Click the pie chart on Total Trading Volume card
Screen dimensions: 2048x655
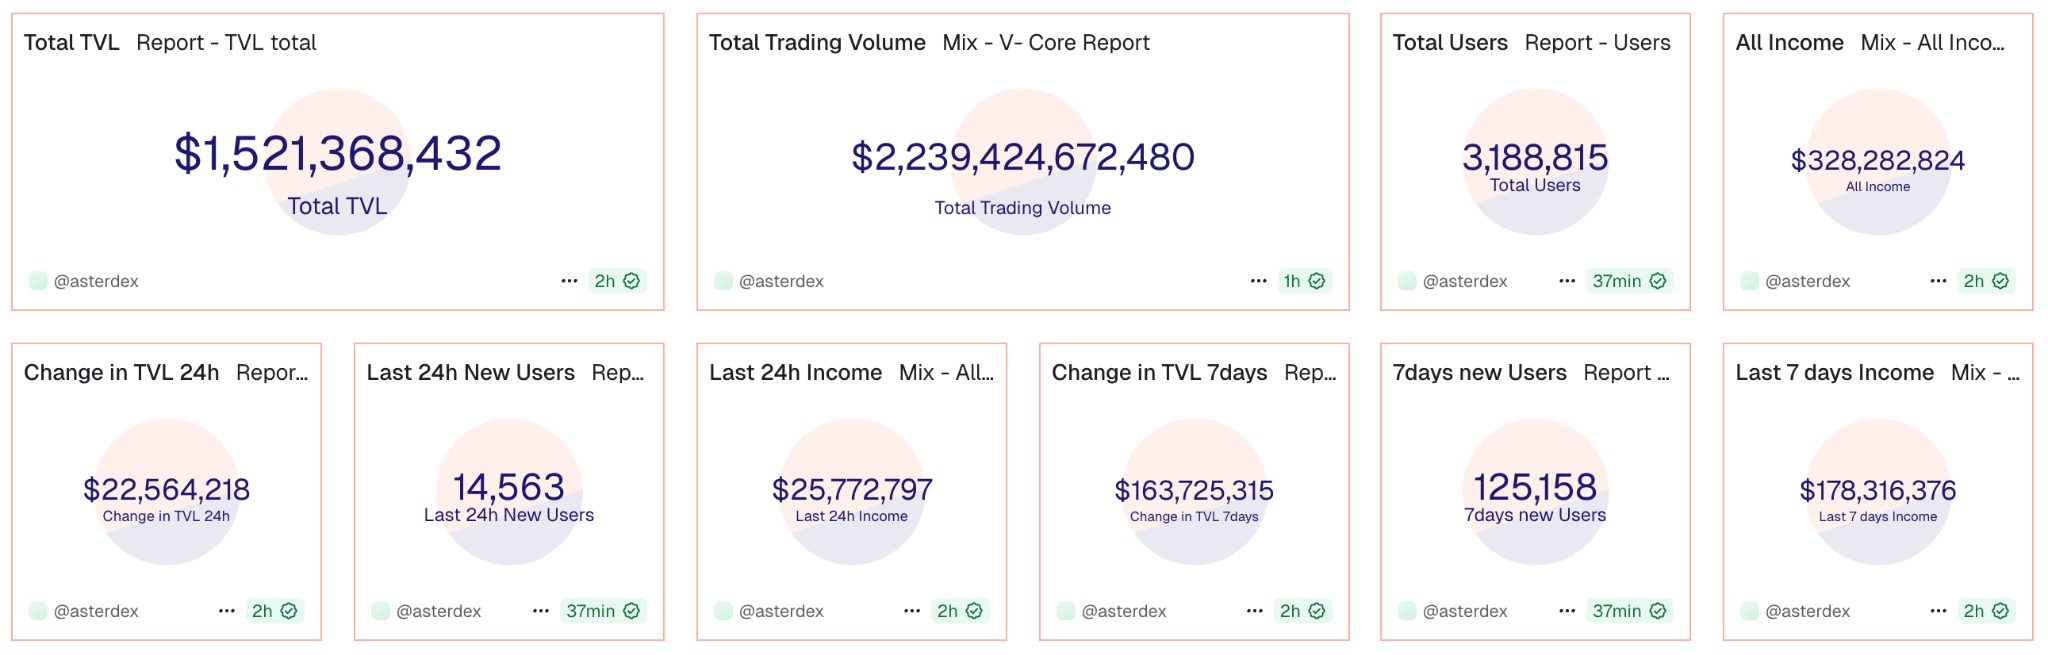pos(1022,165)
